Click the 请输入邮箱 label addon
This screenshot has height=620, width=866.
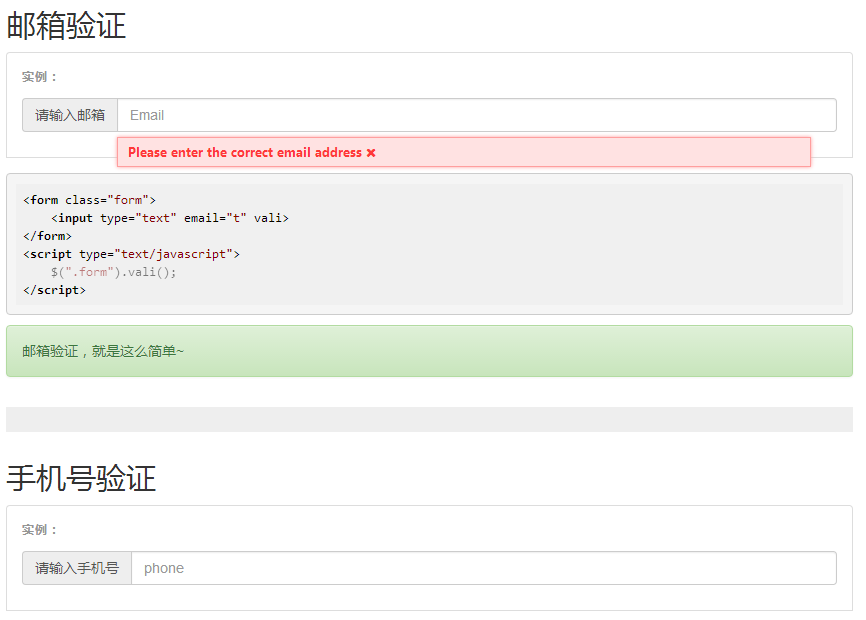point(70,115)
